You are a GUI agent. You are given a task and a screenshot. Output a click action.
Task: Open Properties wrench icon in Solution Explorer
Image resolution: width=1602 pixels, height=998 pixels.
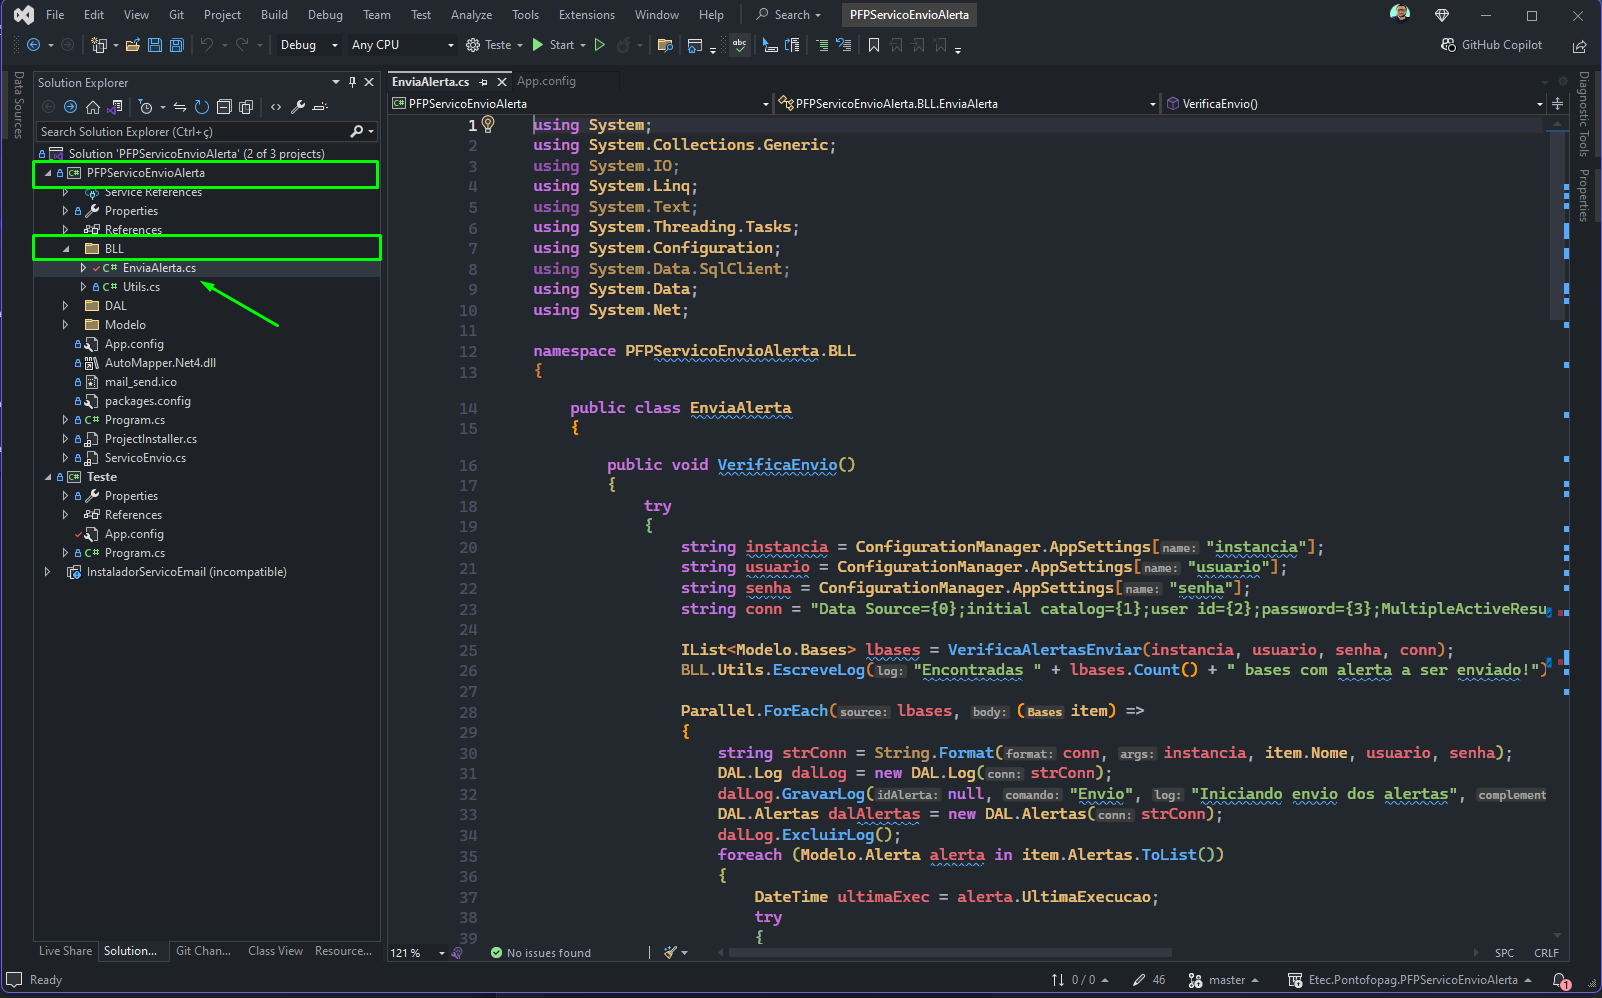[298, 107]
